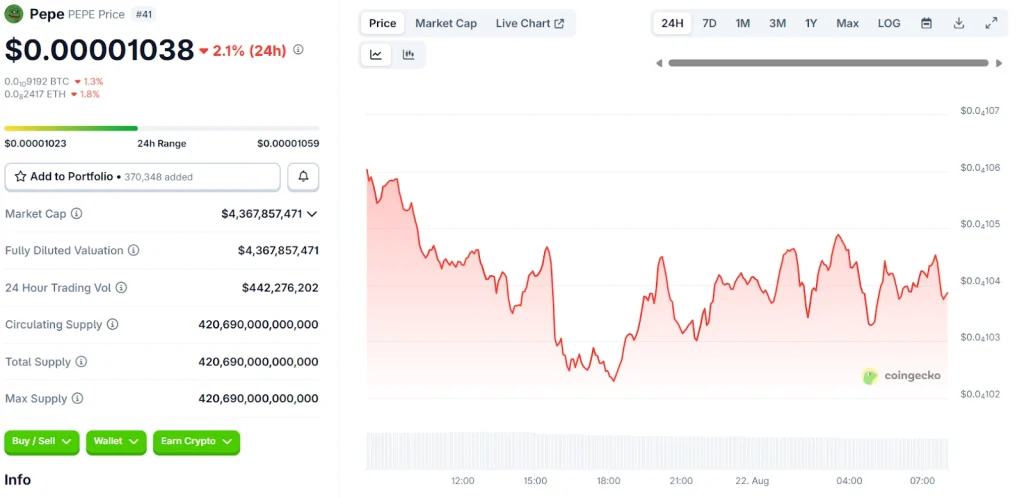Image resolution: width=1024 pixels, height=498 pixels.
Task: Open Max Supply info icon
Action: [77, 398]
